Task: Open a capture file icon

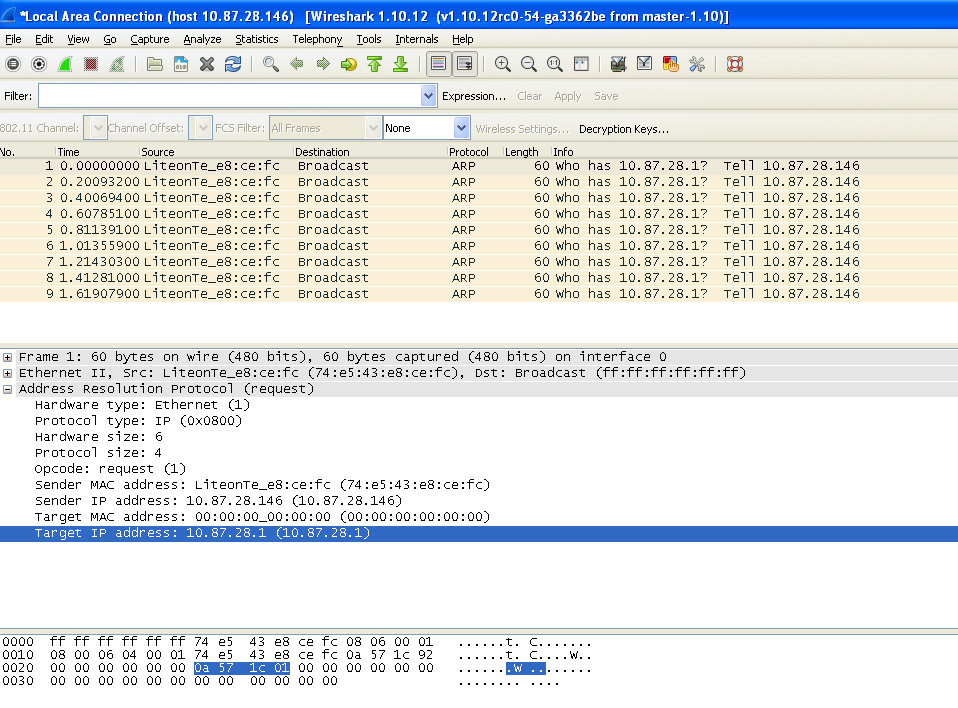Action: coord(155,64)
